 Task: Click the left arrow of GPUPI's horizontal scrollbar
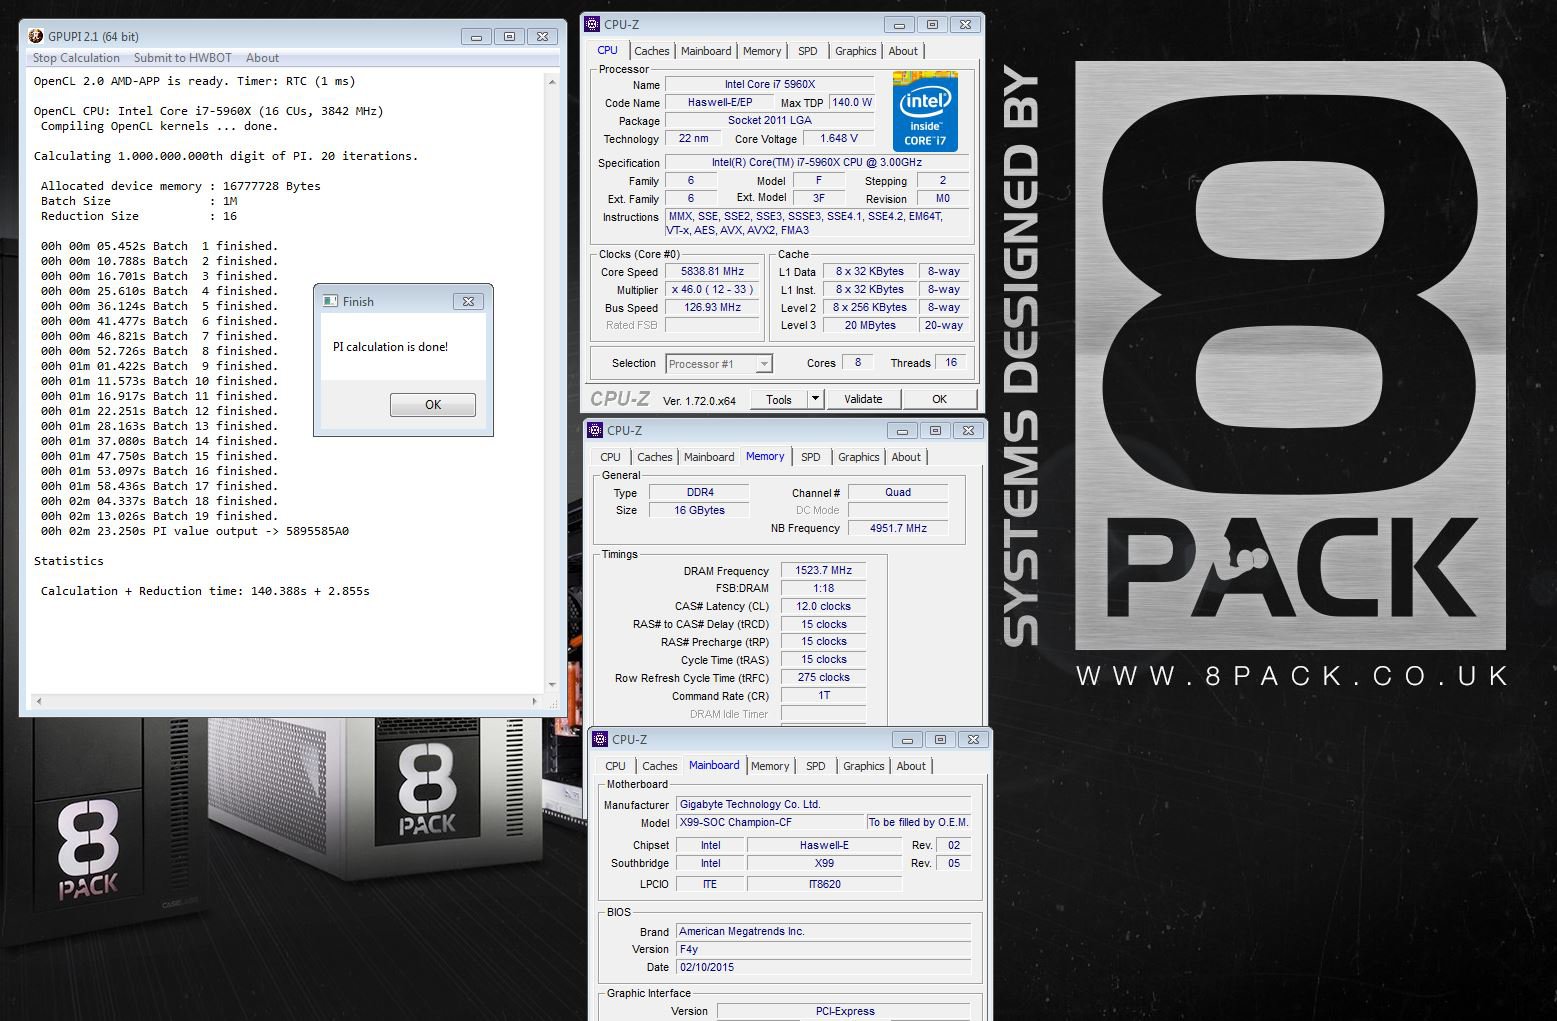39,701
